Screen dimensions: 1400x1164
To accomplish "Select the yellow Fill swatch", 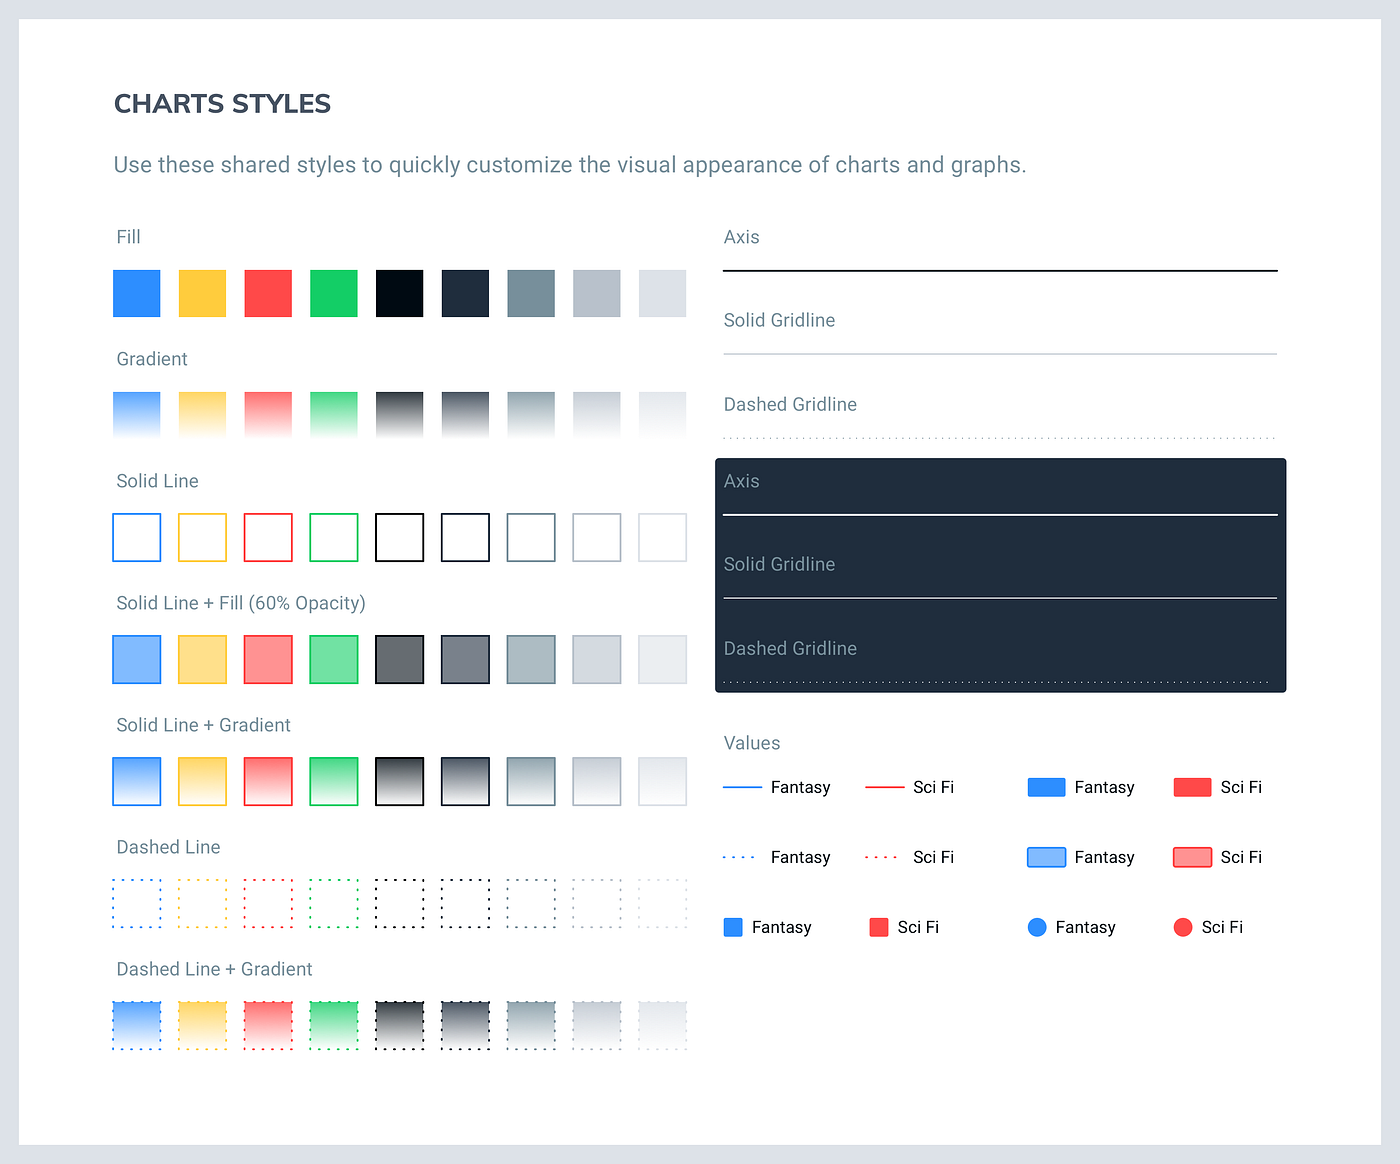I will [x=202, y=293].
